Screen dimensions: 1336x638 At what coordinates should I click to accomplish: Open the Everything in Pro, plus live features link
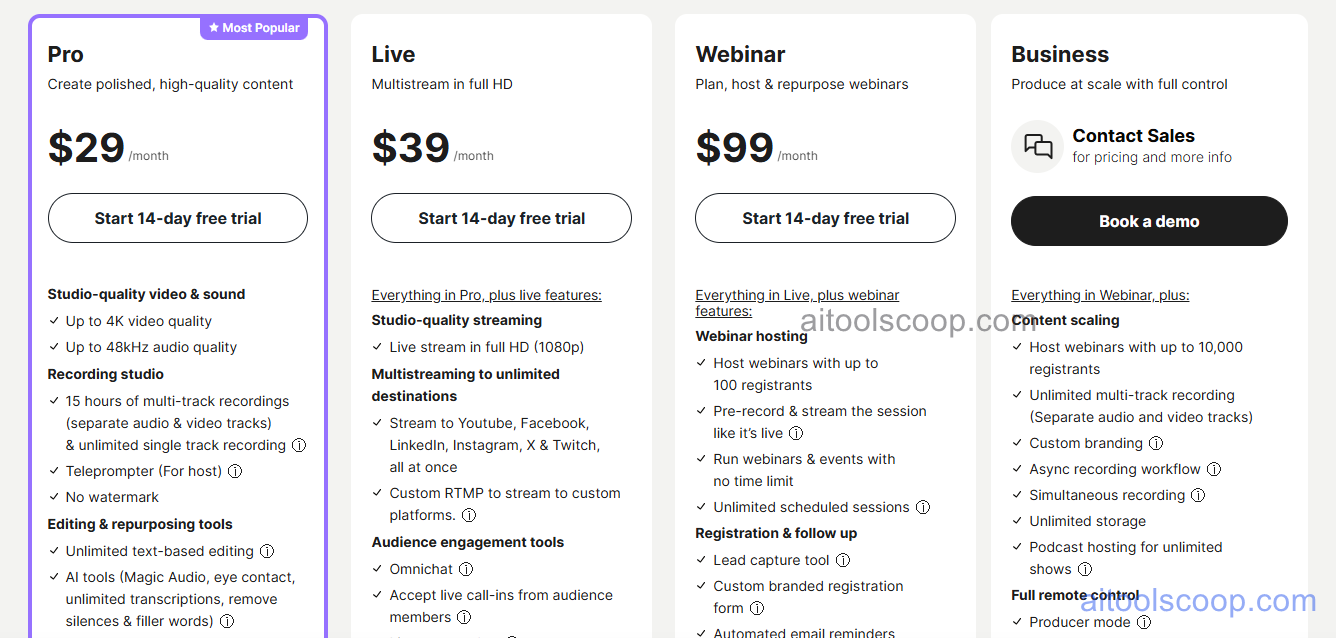(486, 295)
